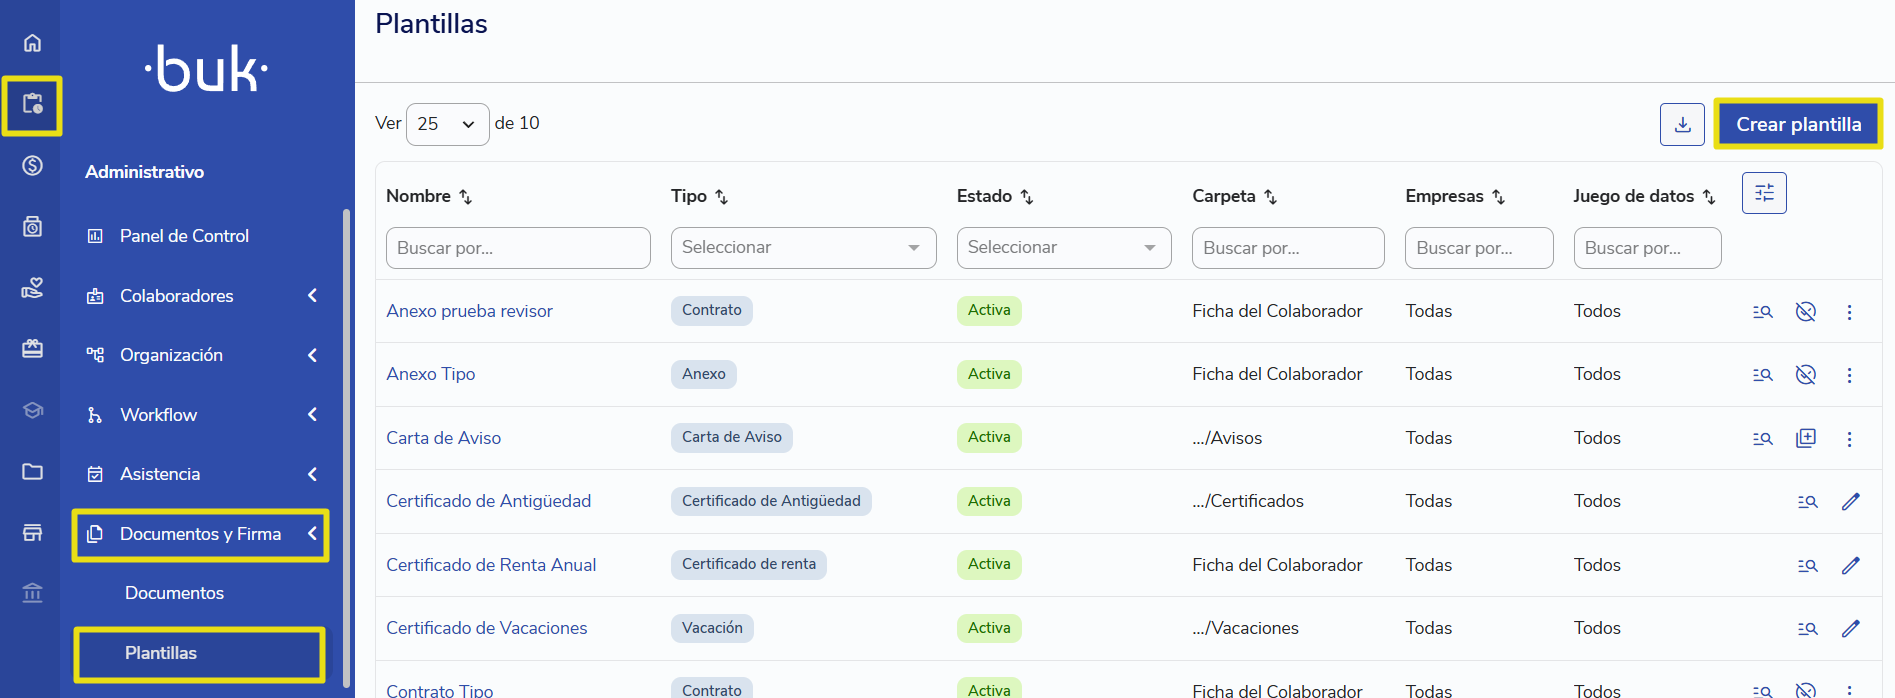
Task: Open the Carta de Aviso template link
Action: click(x=443, y=438)
